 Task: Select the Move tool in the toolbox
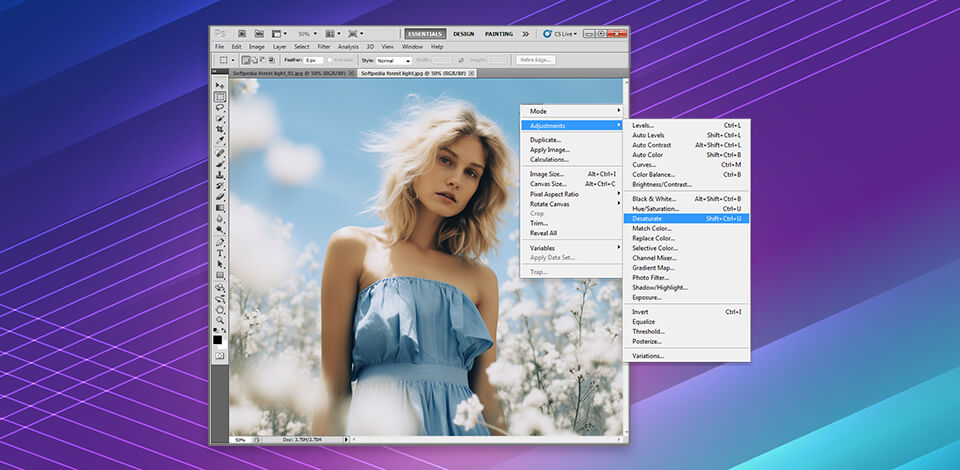(219, 86)
